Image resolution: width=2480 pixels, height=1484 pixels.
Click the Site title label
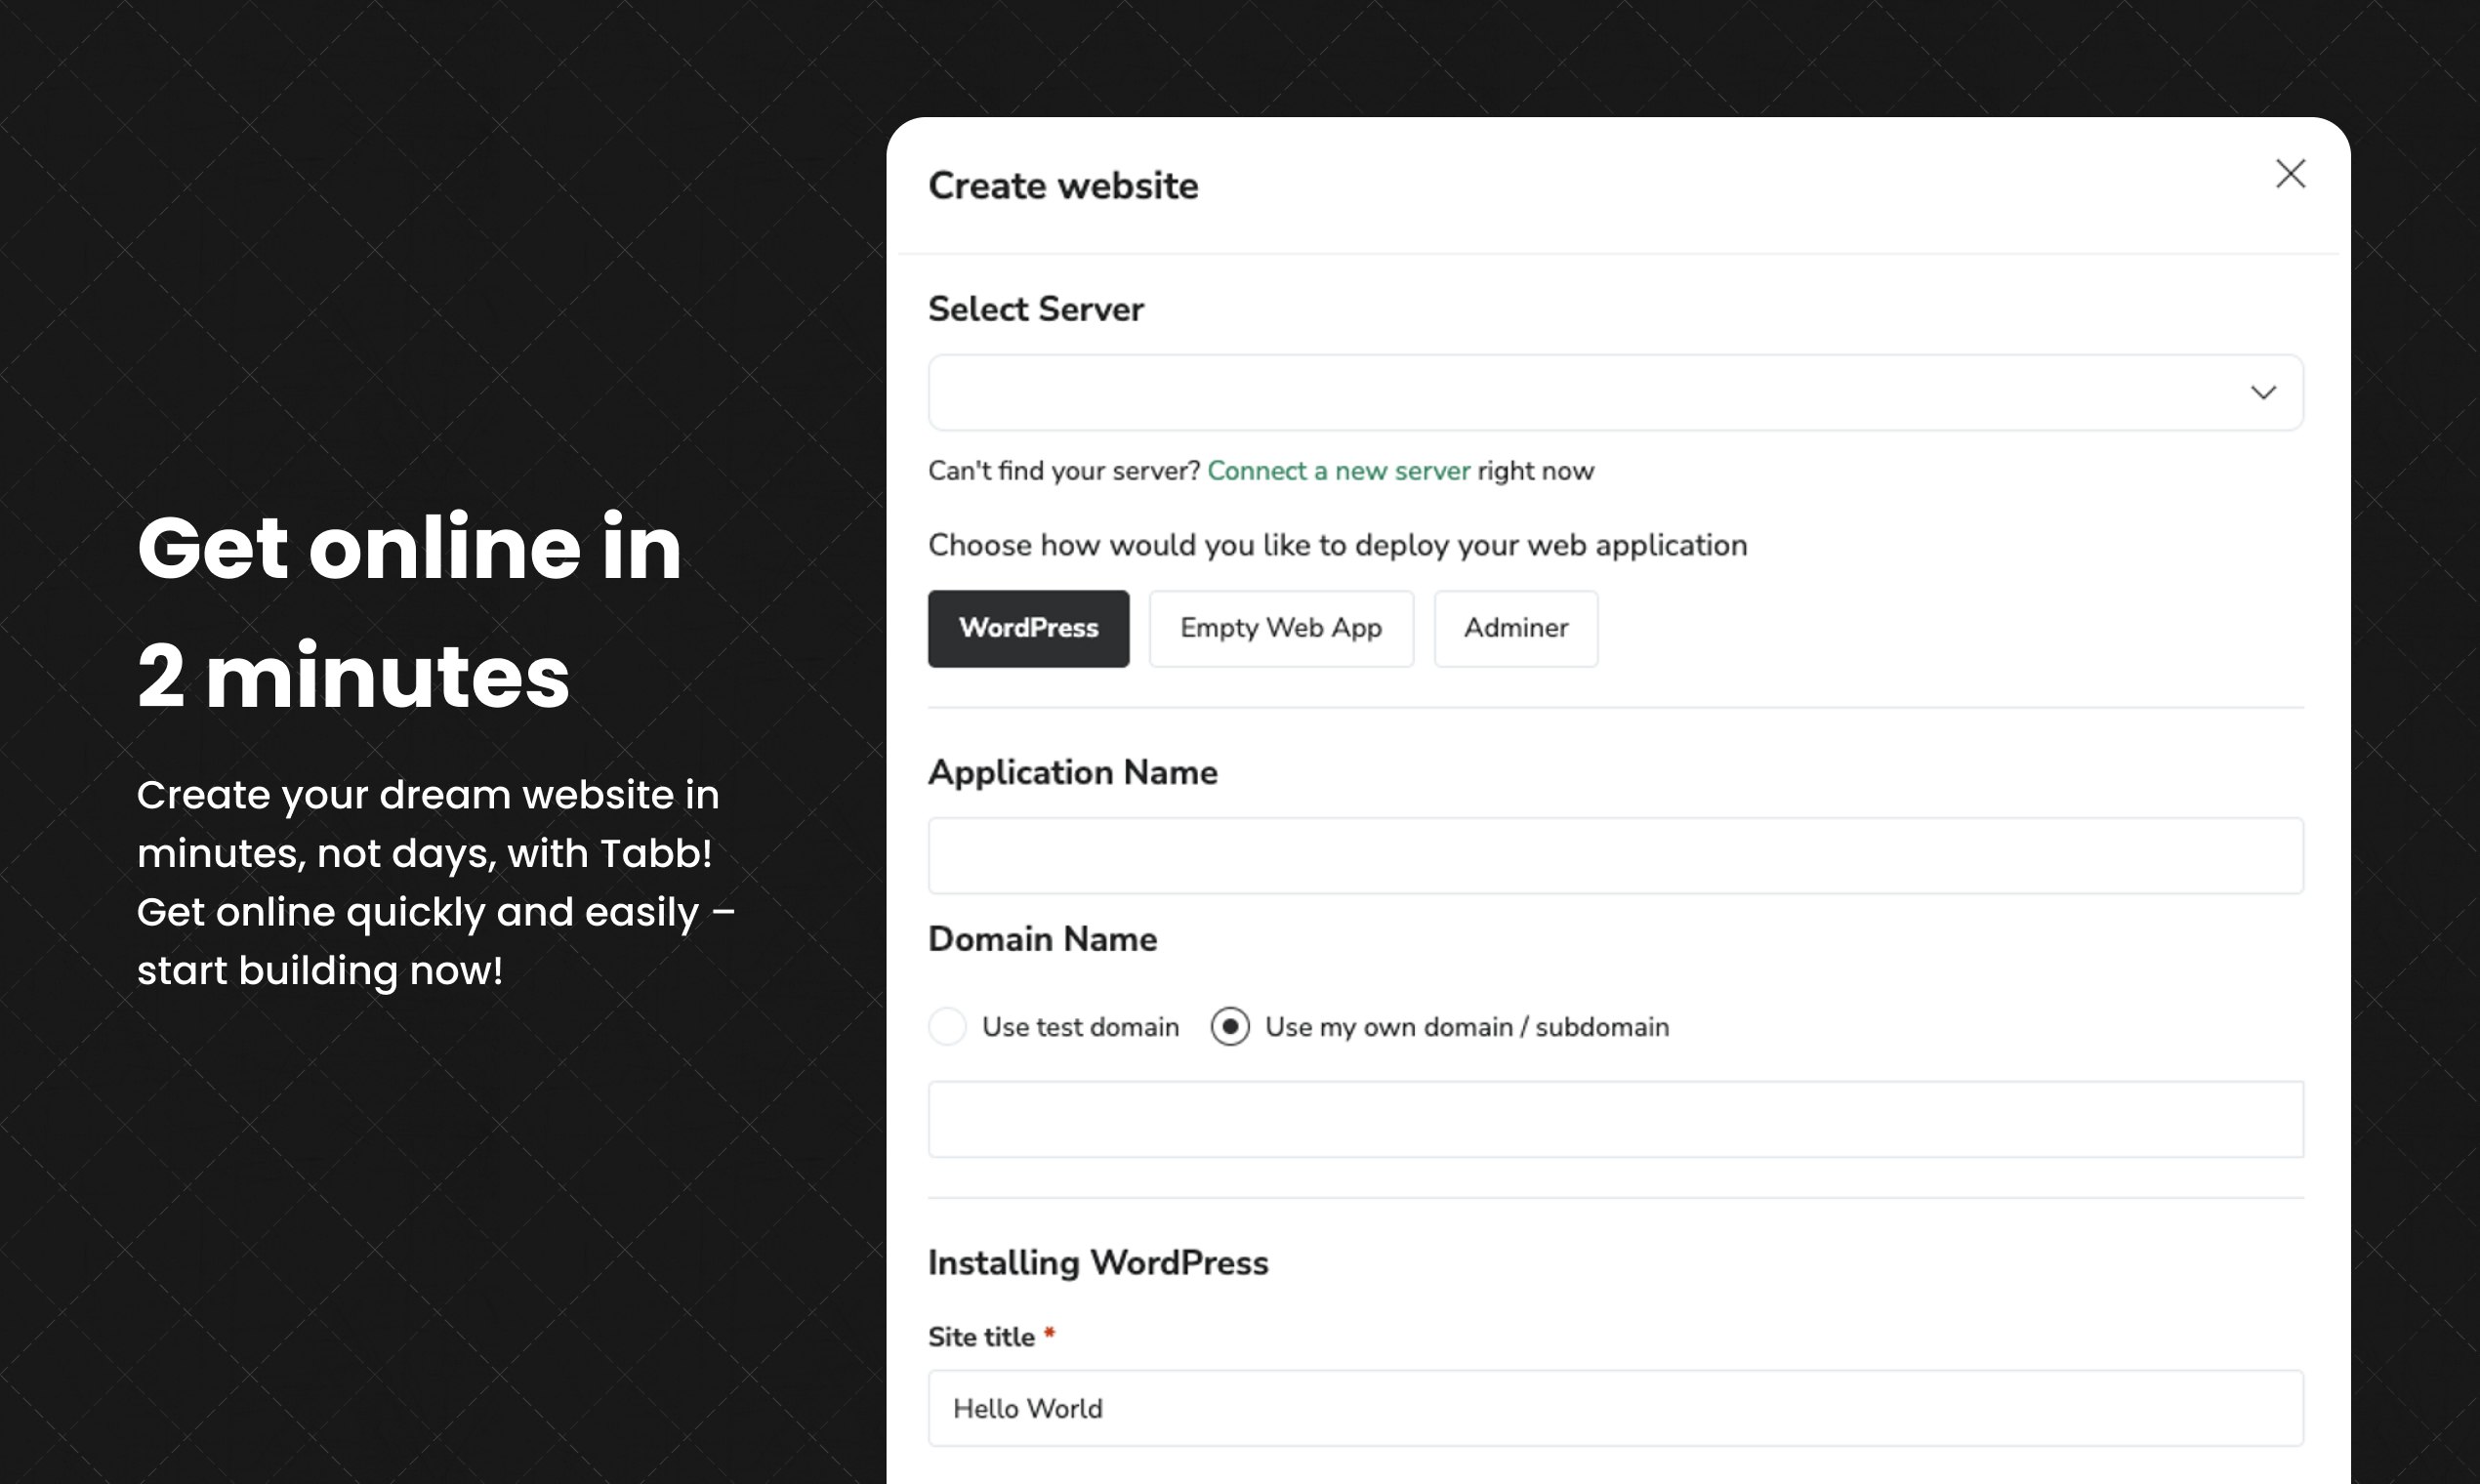tap(981, 1336)
